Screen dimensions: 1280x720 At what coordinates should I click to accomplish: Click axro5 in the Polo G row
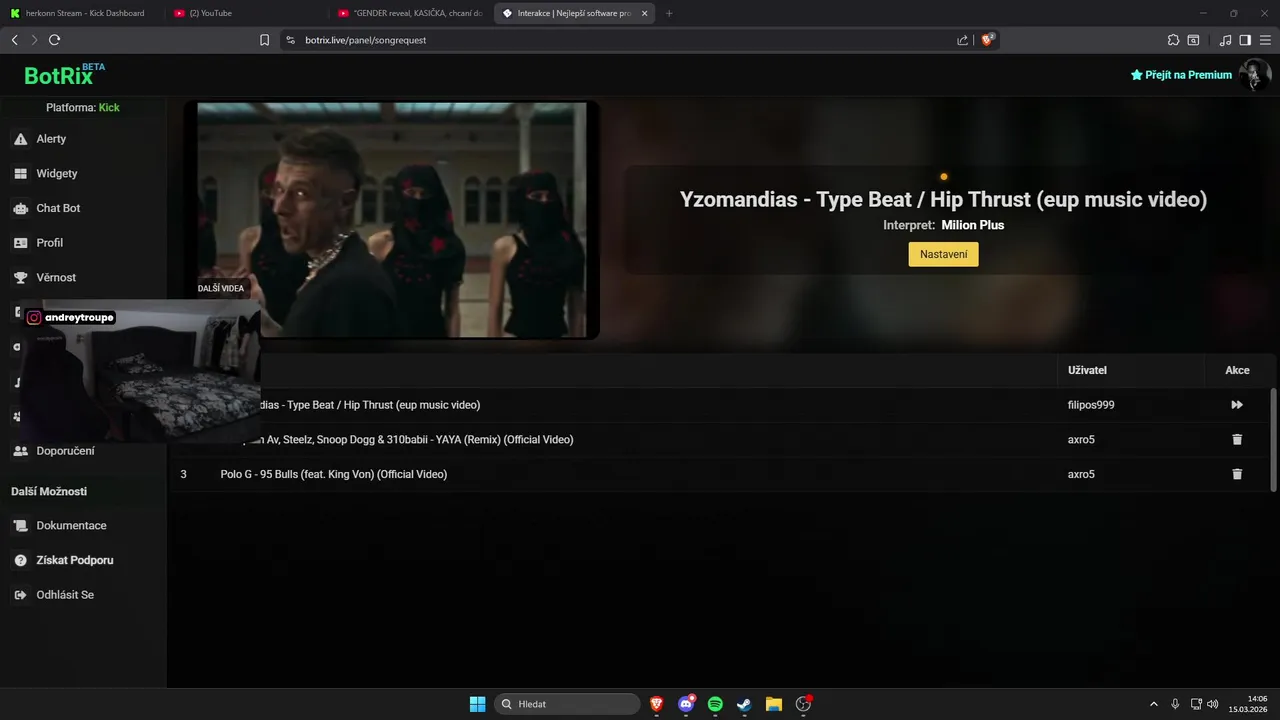(x=1081, y=474)
